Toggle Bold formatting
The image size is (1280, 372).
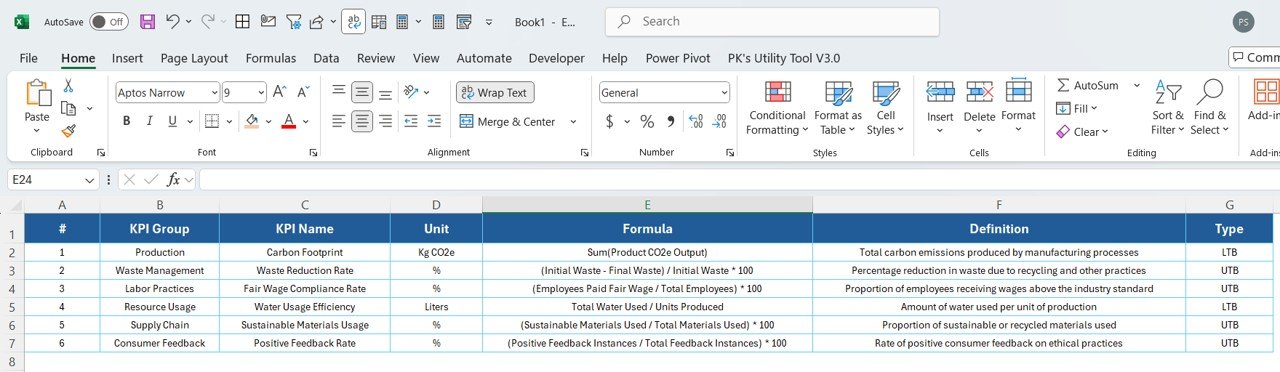click(127, 121)
